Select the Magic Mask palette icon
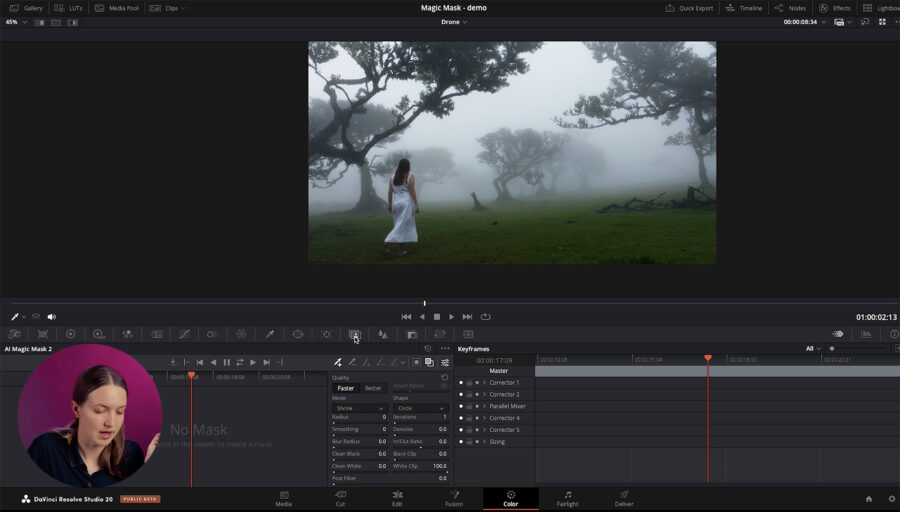The image size is (900, 512). coord(355,334)
